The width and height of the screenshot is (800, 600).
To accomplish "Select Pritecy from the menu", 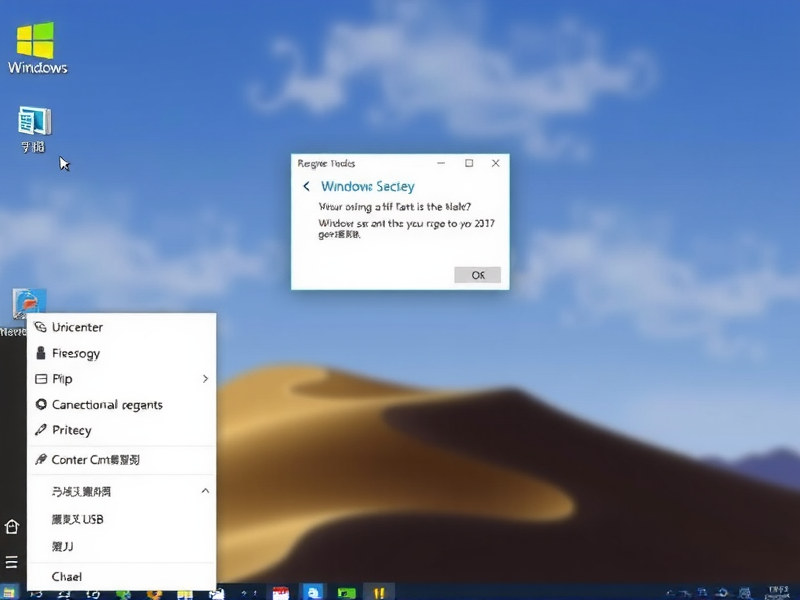I will coord(68,430).
